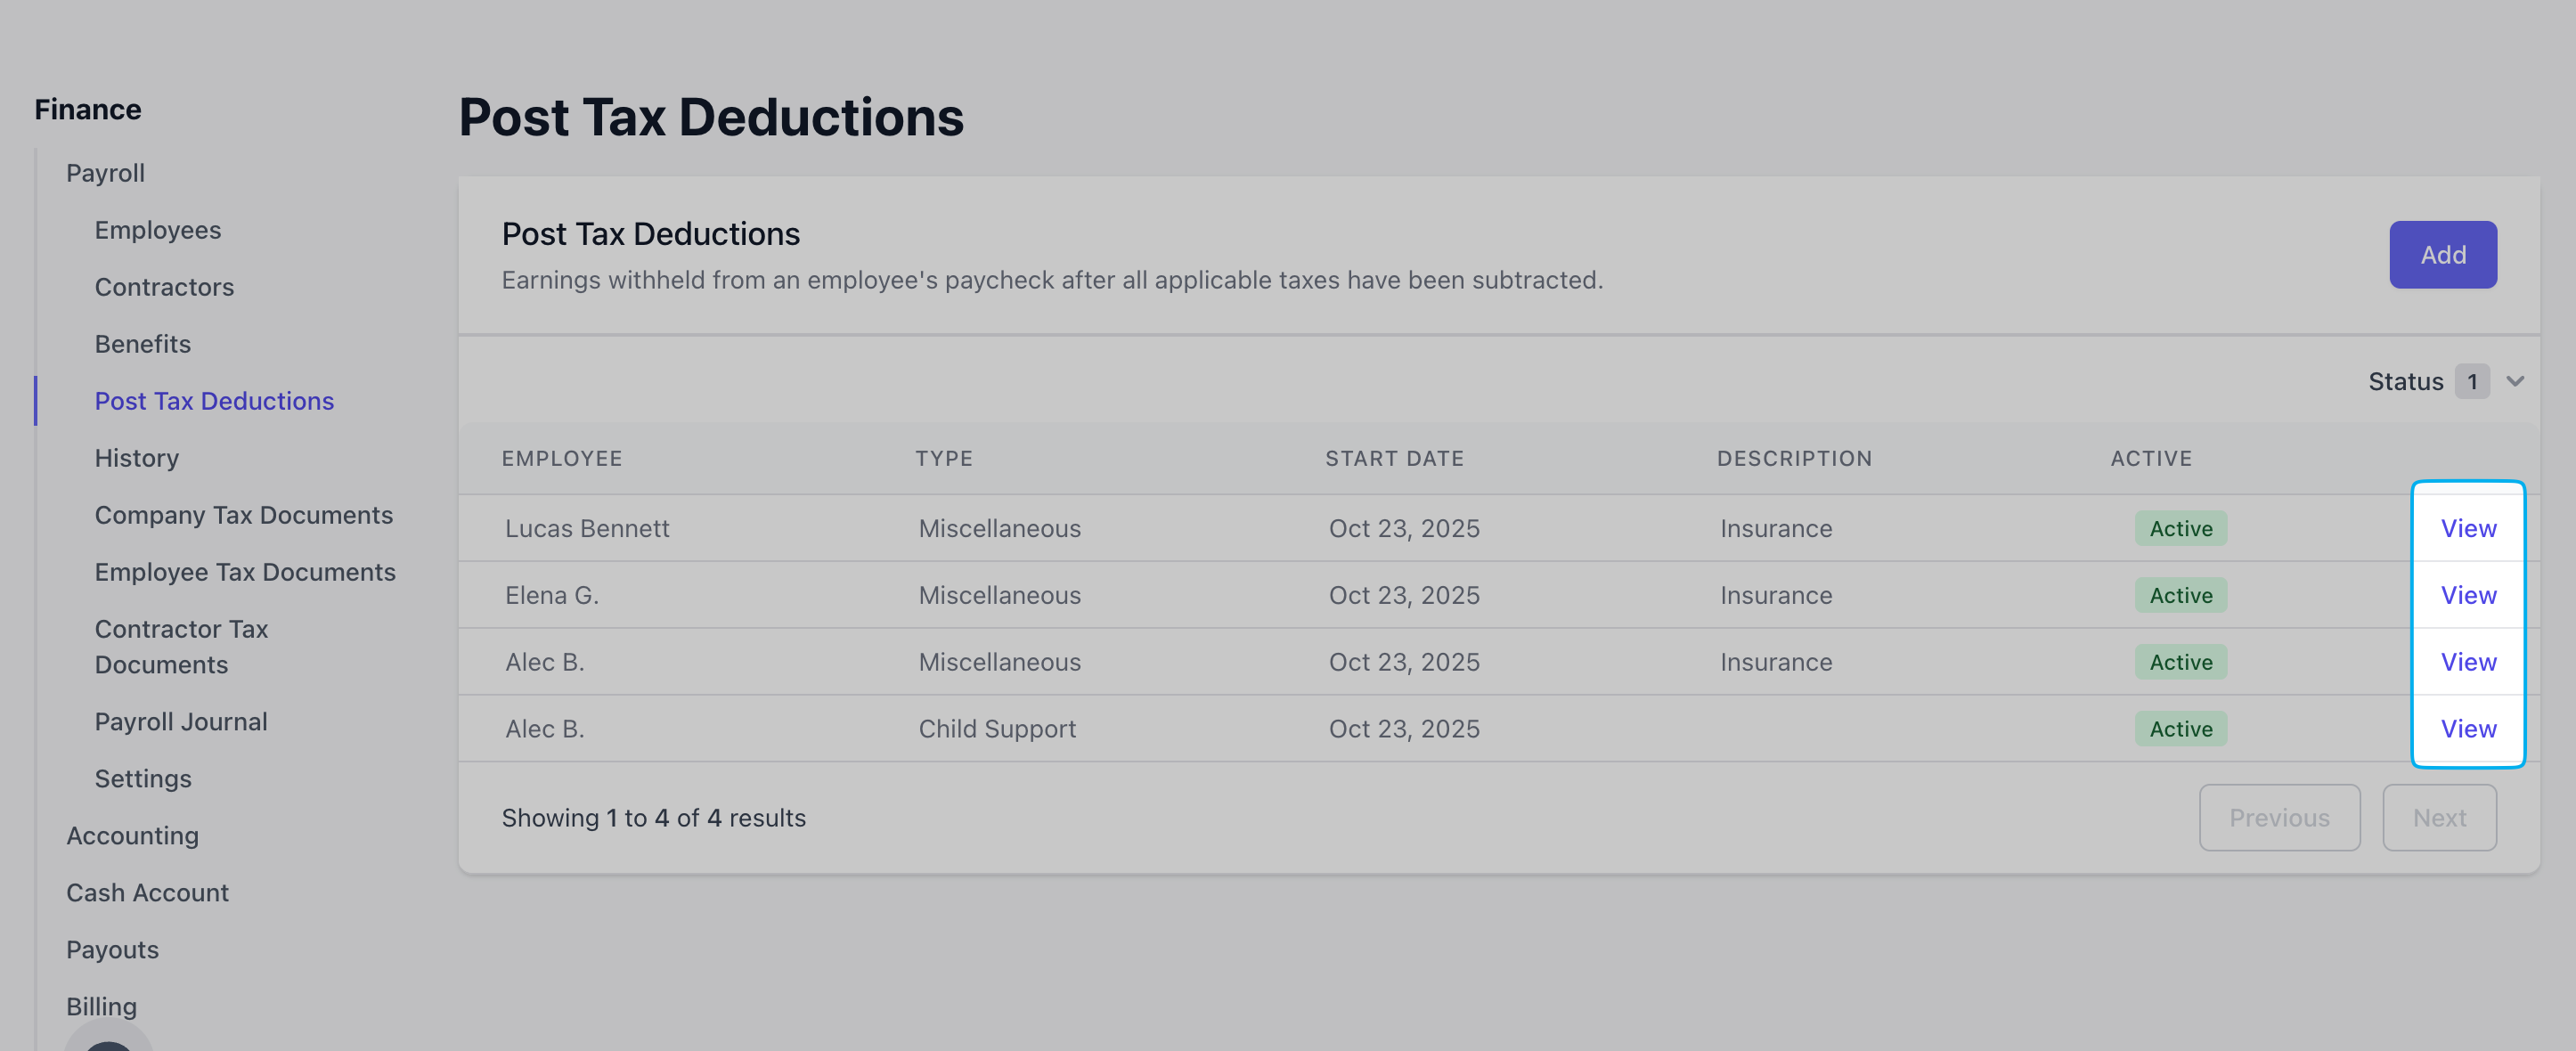Open the Employees payroll page
The image size is (2576, 1051).
(x=157, y=230)
